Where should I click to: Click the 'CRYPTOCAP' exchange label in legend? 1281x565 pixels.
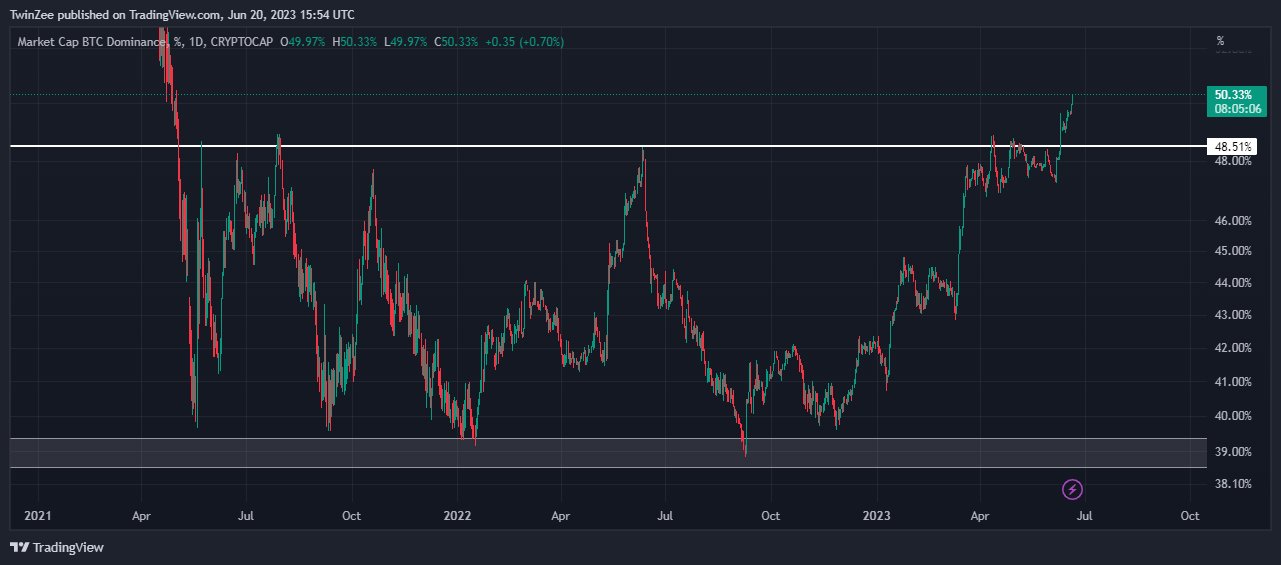(x=242, y=42)
